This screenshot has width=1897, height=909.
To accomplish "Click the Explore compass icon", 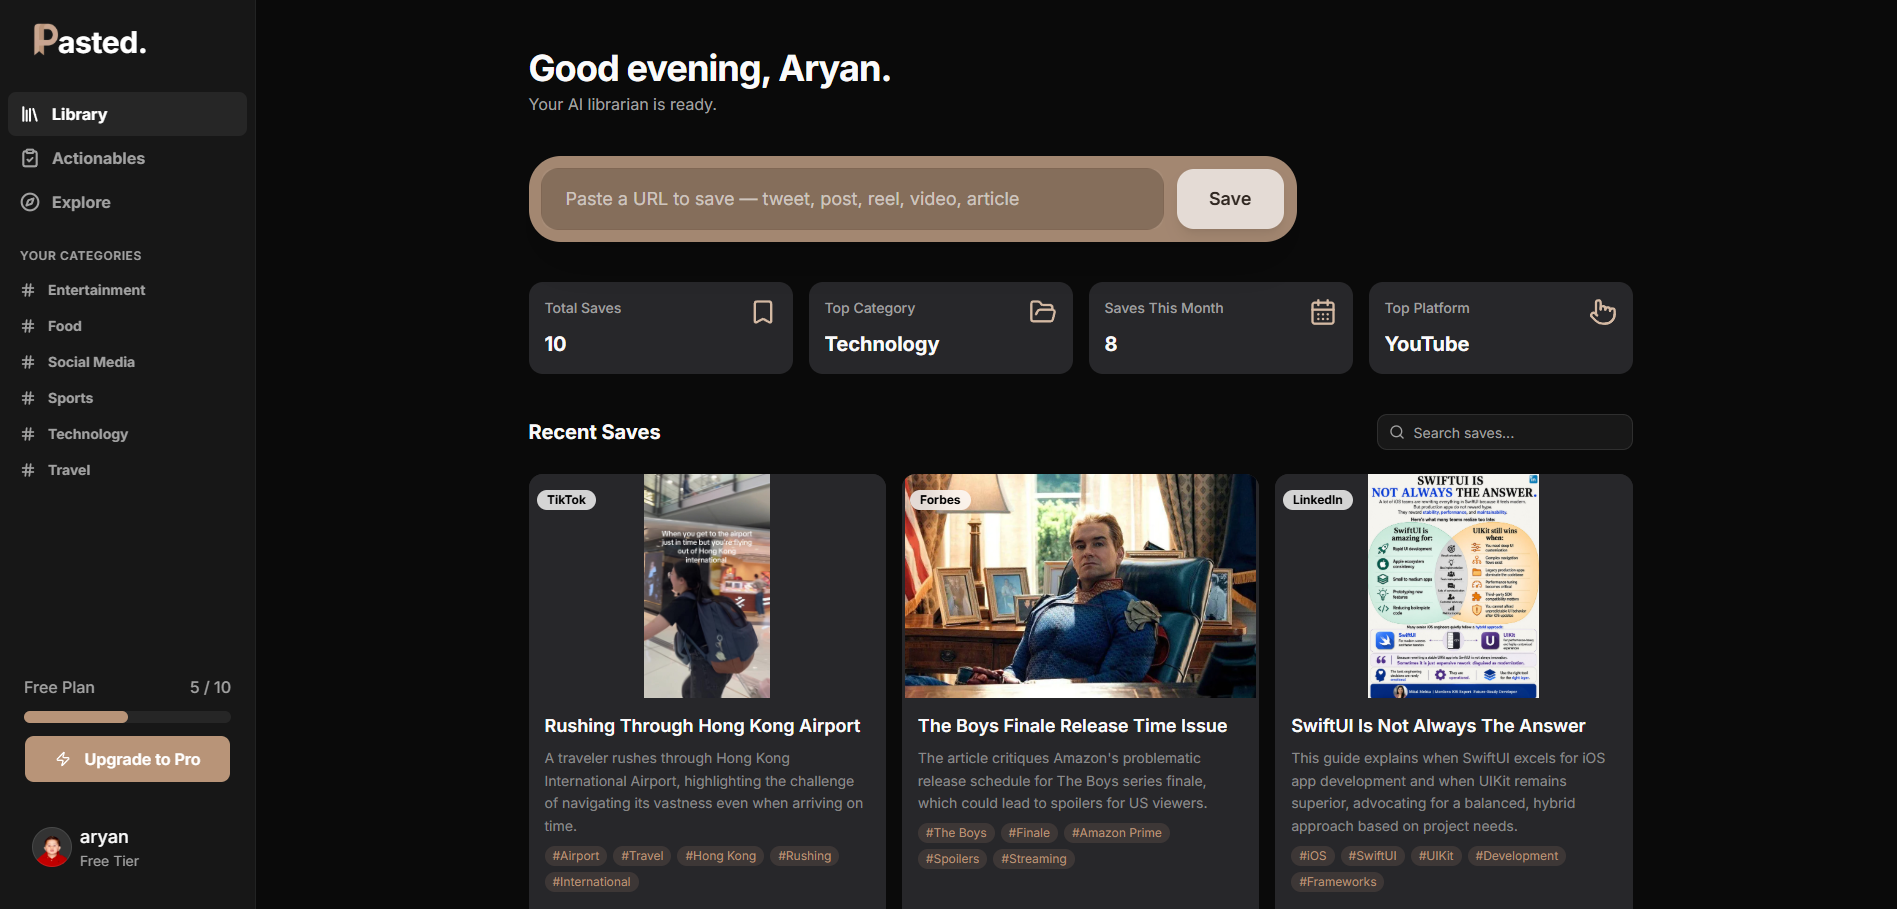I will tap(30, 202).
